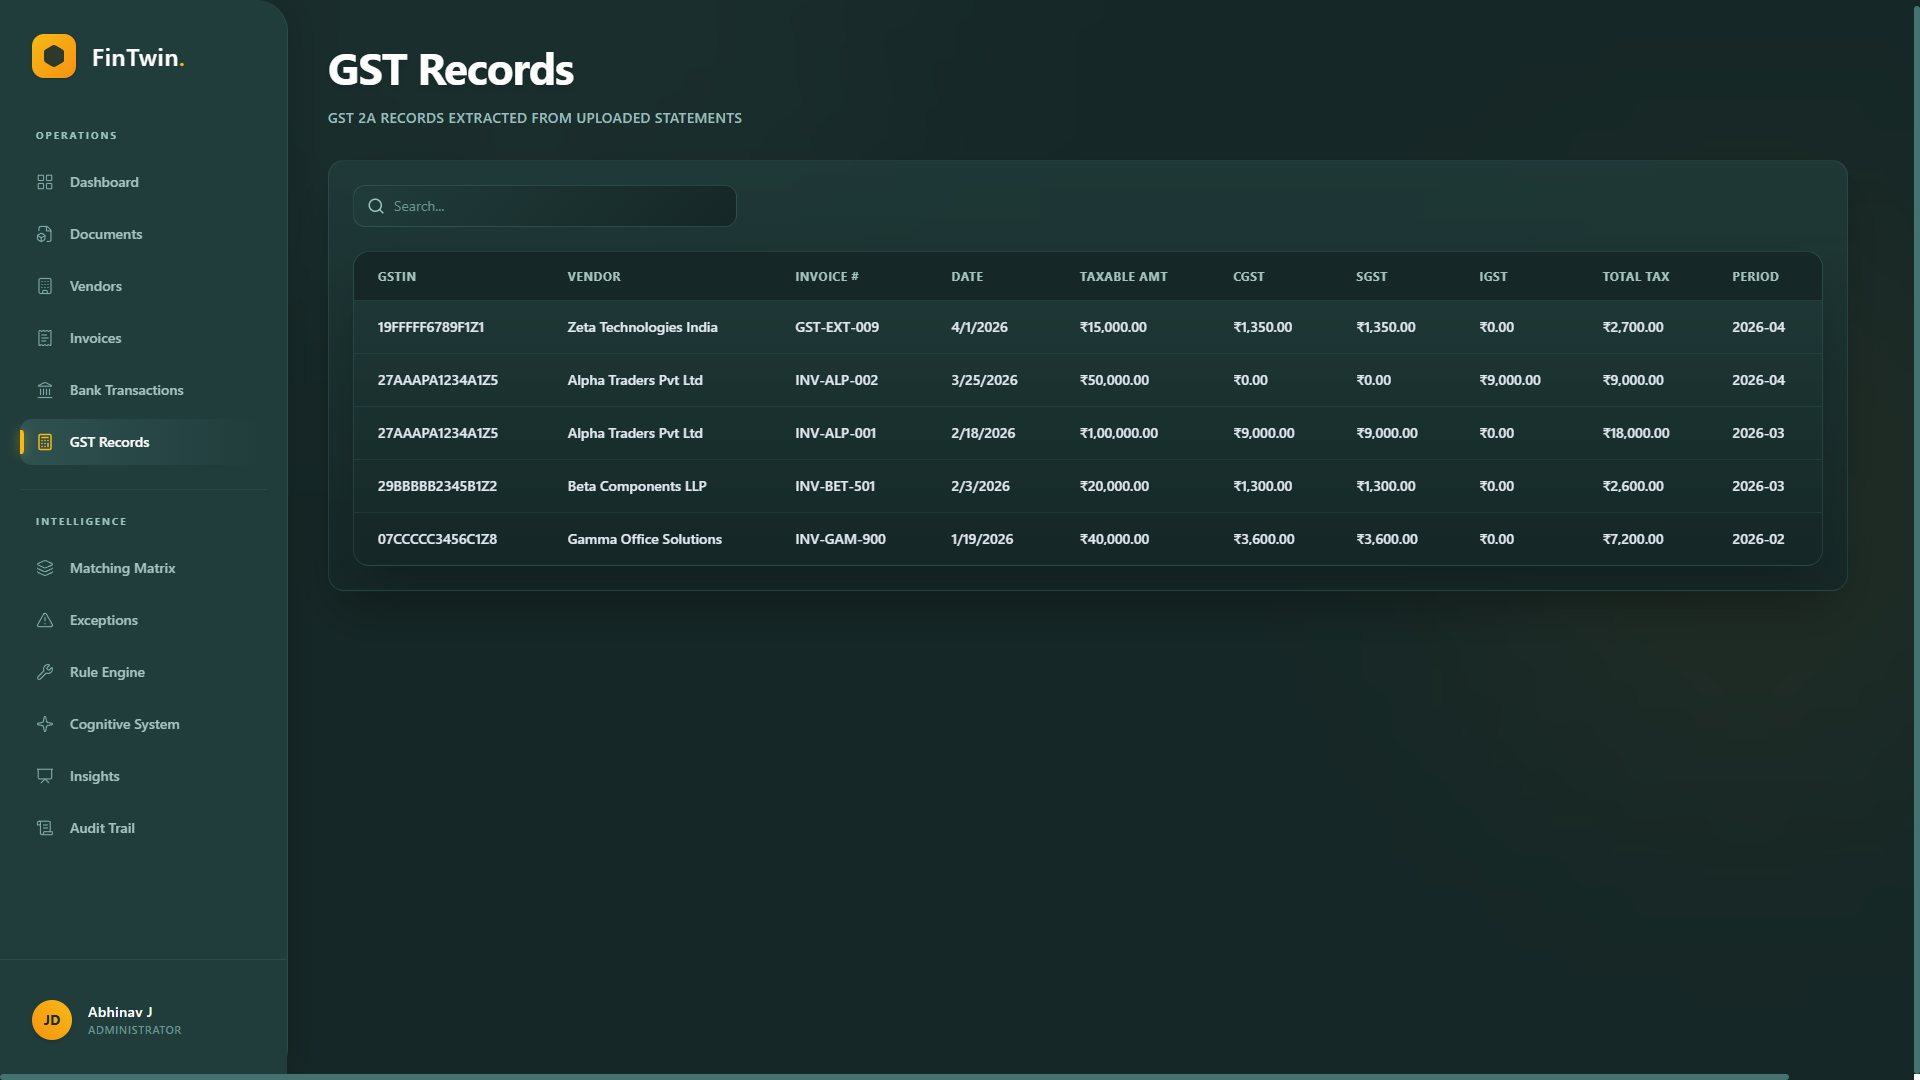This screenshot has height=1080, width=1920.
Task: Click the FinTwin hexagon logo icon
Action: click(x=54, y=56)
